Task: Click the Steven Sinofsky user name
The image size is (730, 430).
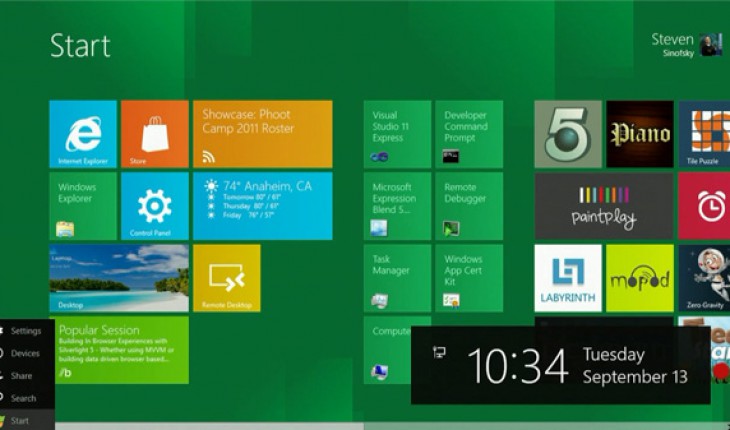Action: 673,45
